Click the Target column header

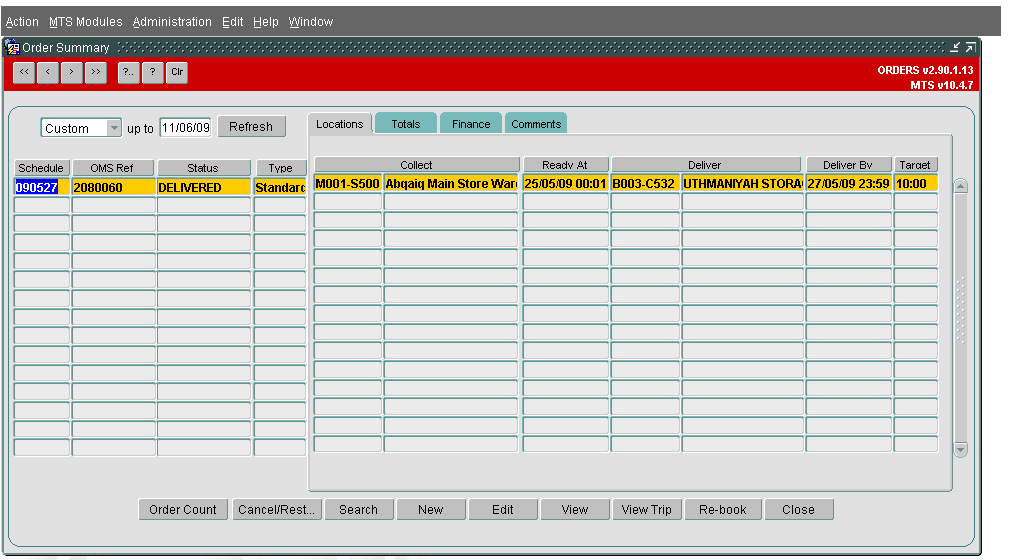(916, 165)
